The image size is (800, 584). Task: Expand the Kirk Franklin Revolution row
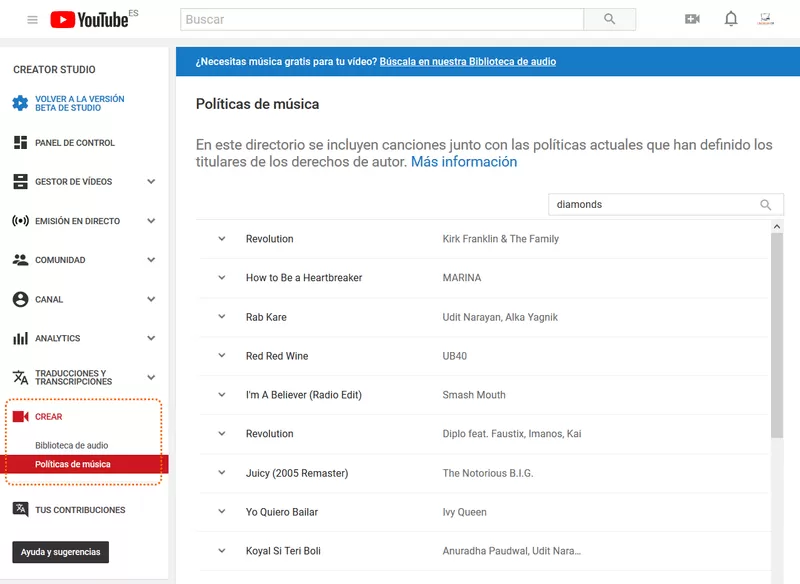[x=222, y=239]
